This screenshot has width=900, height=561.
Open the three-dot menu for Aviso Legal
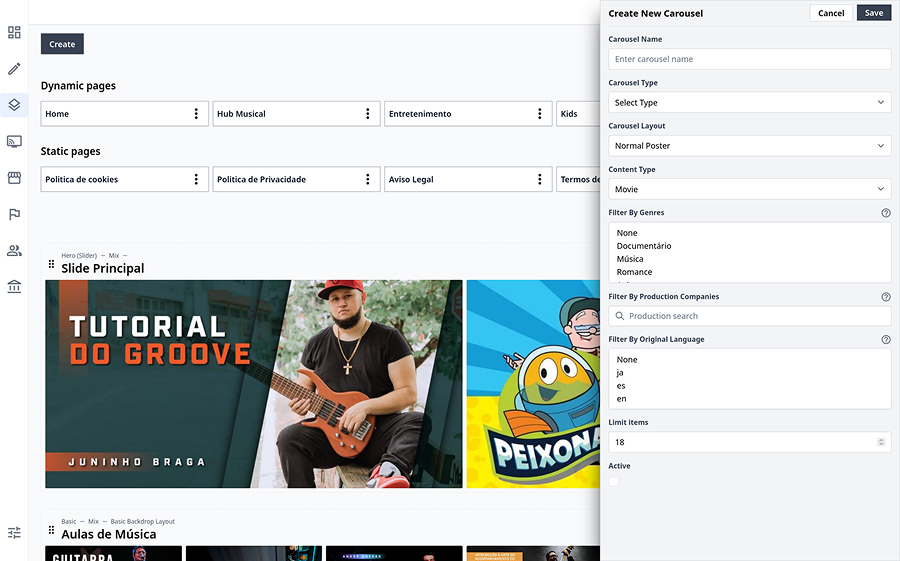(540, 179)
